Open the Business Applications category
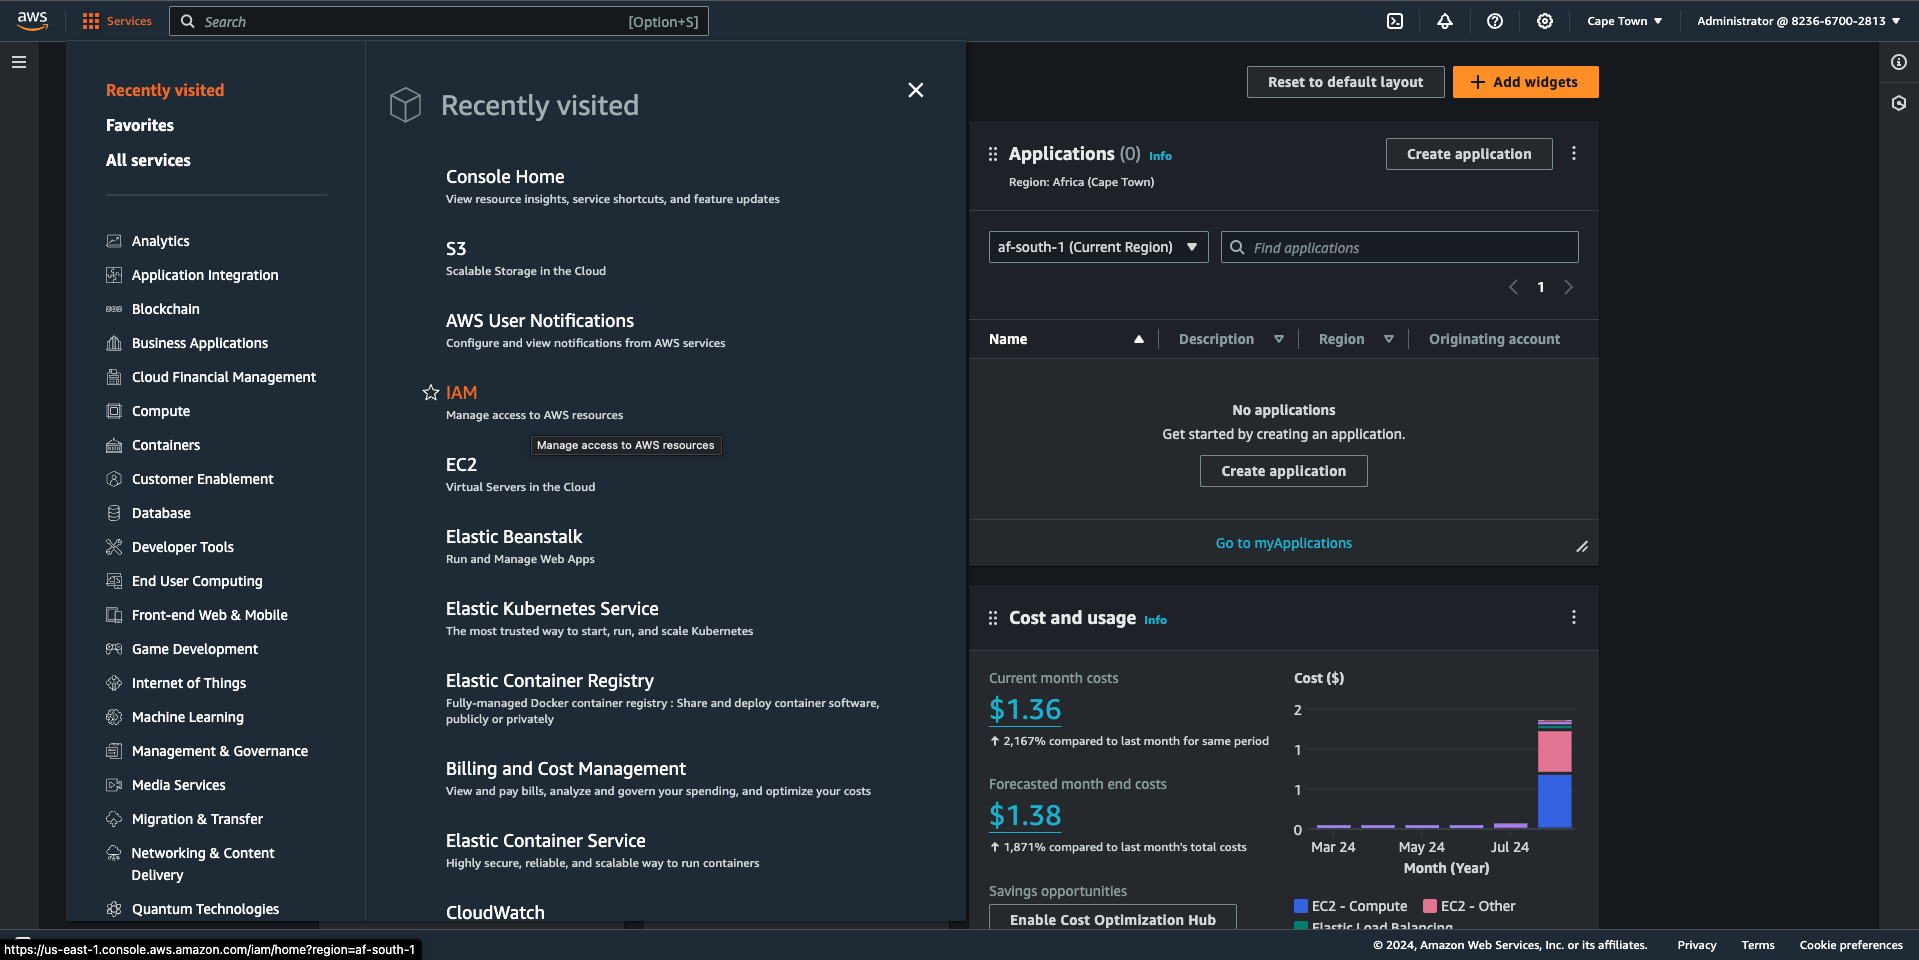The width and height of the screenshot is (1919, 960). [x=200, y=343]
